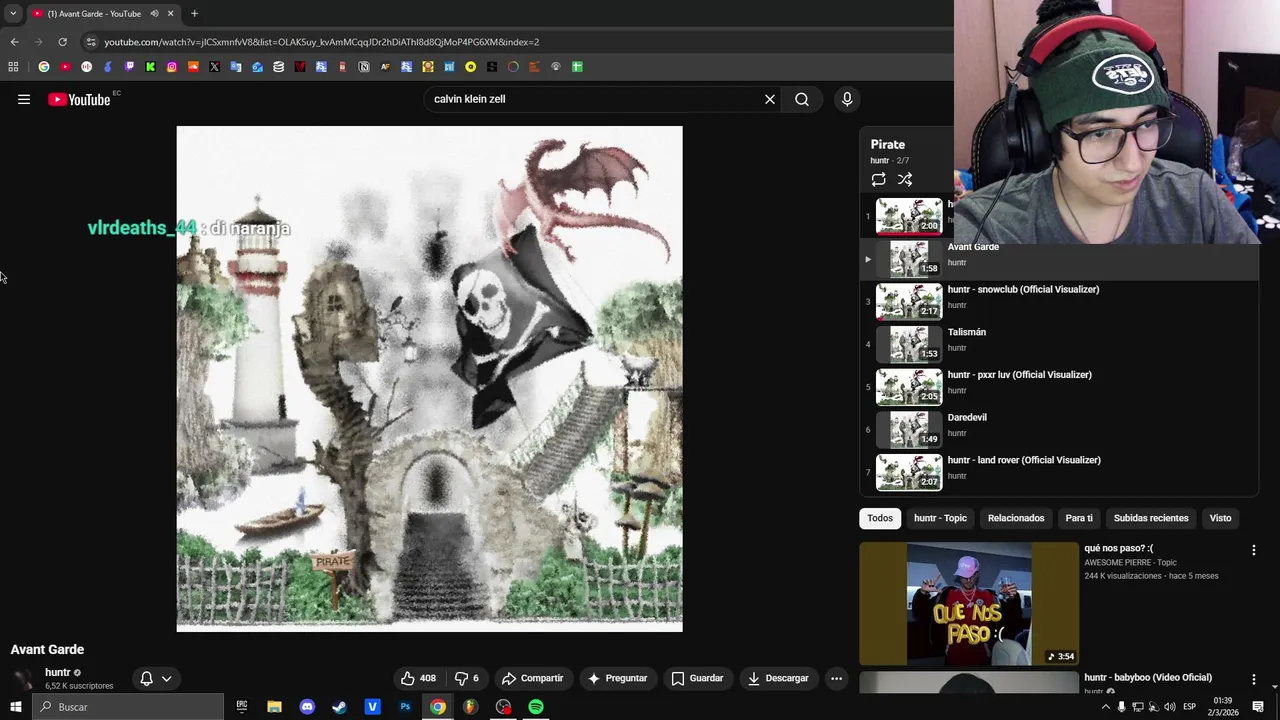Click the Guardar button
Viewport: 1280px width, 720px height.
tap(697, 678)
